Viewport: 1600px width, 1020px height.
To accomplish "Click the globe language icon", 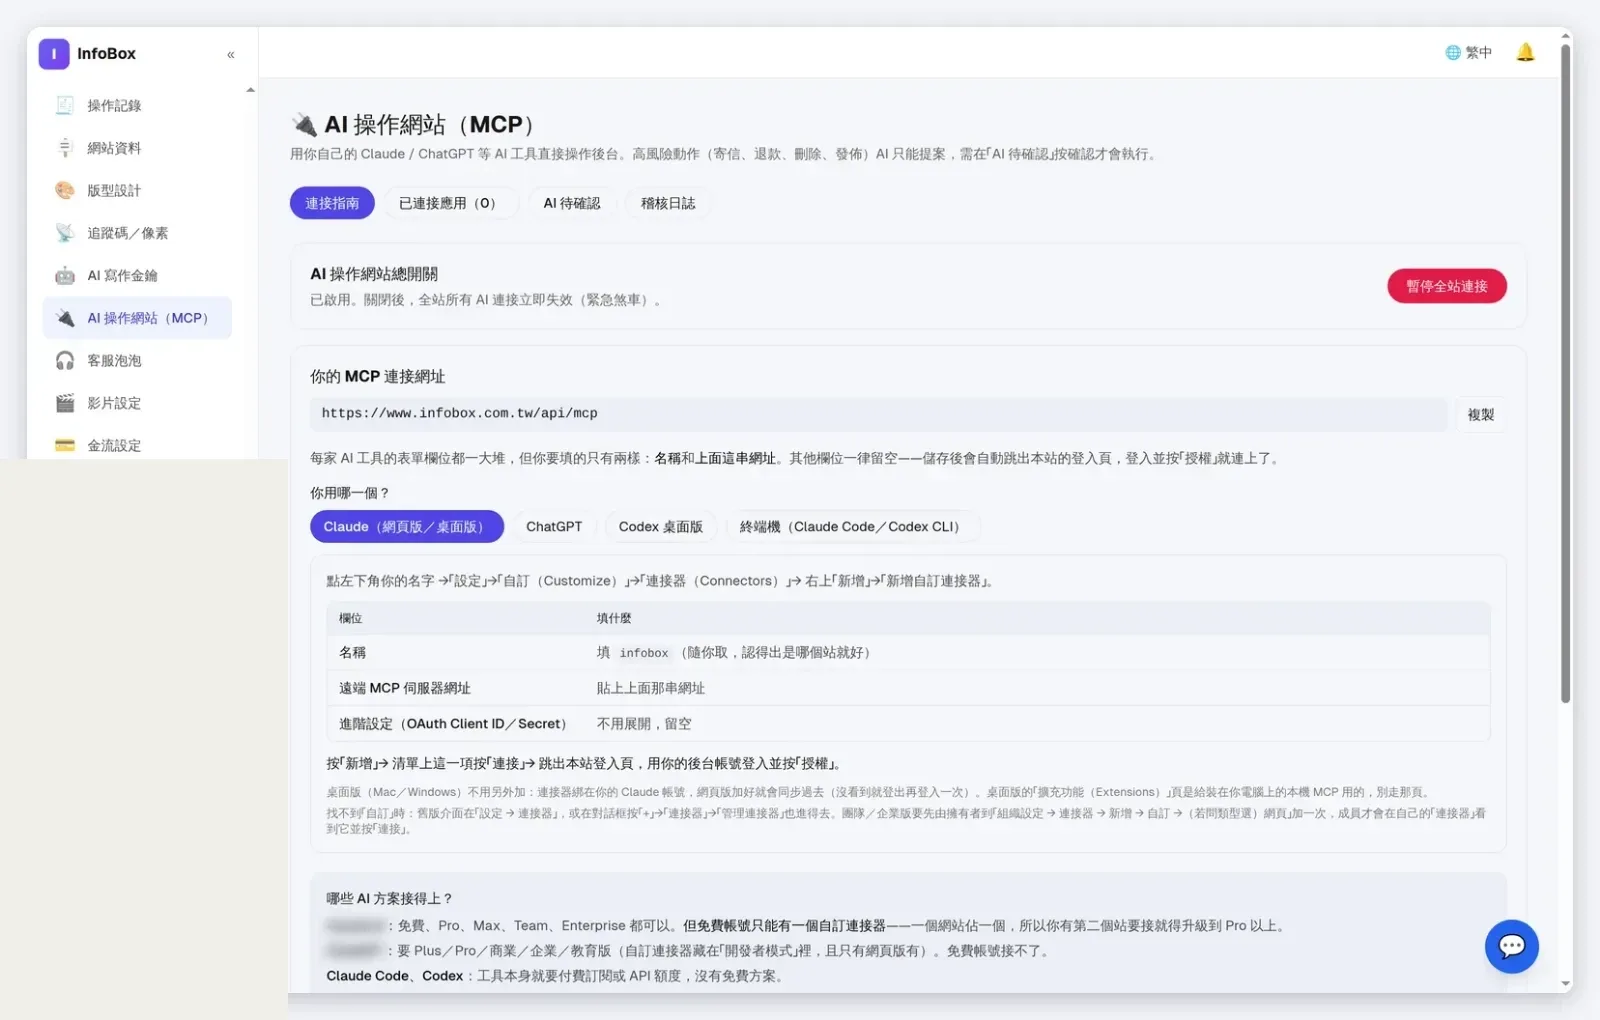I will click(1453, 53).
